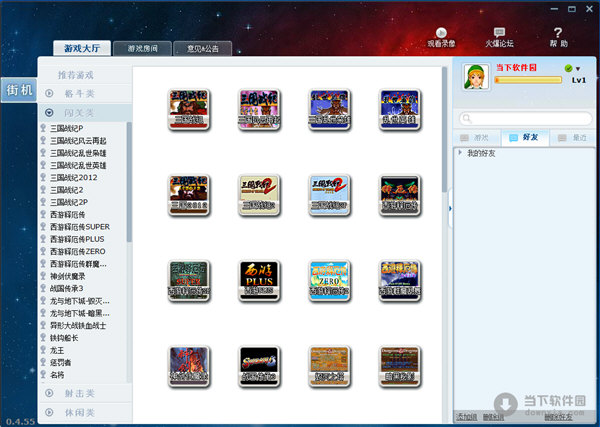
Task: Select 三国战纪风云再起 in the sidebar list
Action: [78, 141]
